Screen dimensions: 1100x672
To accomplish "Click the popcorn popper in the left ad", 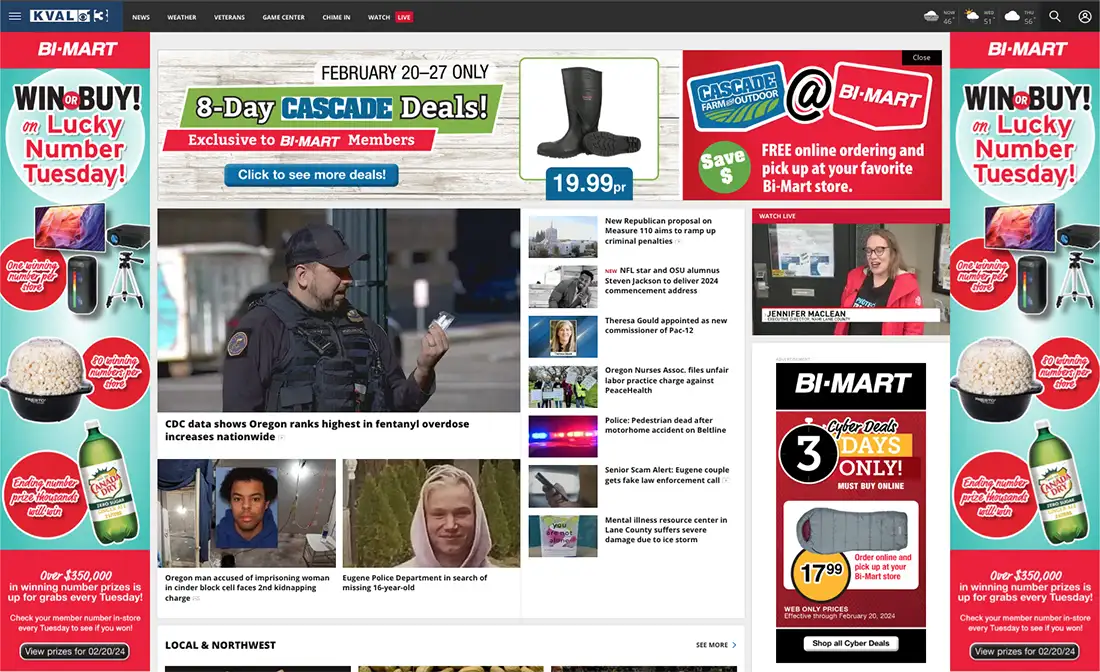I will [x=46, y=379].
